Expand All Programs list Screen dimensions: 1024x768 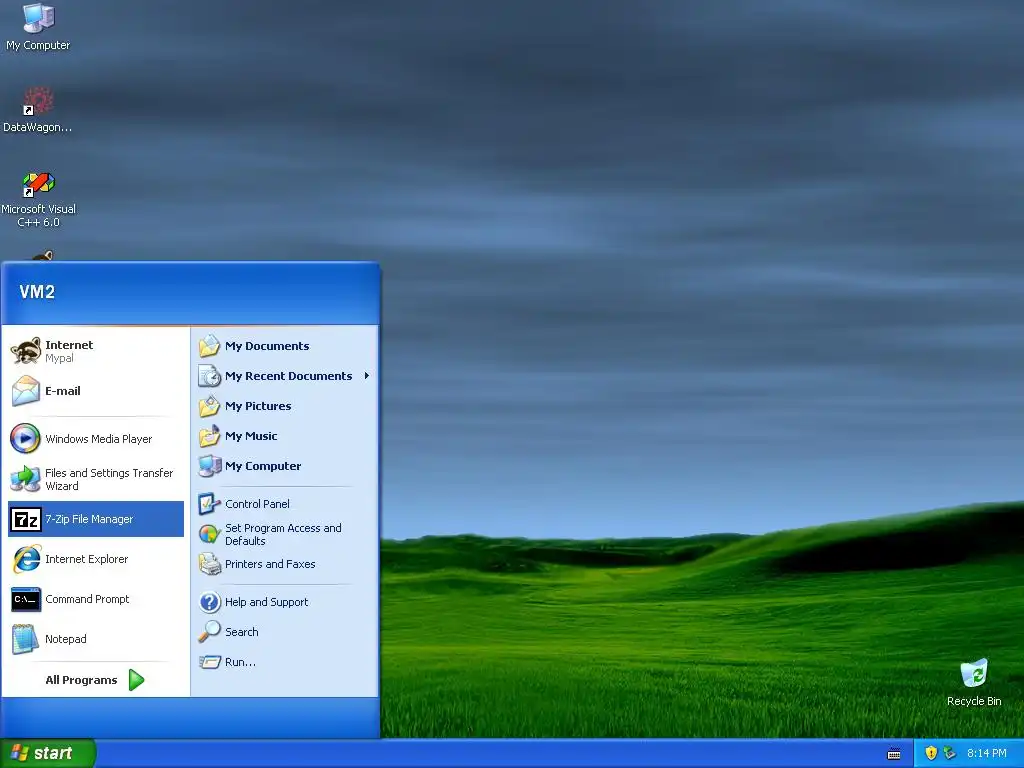coord(95,680)
